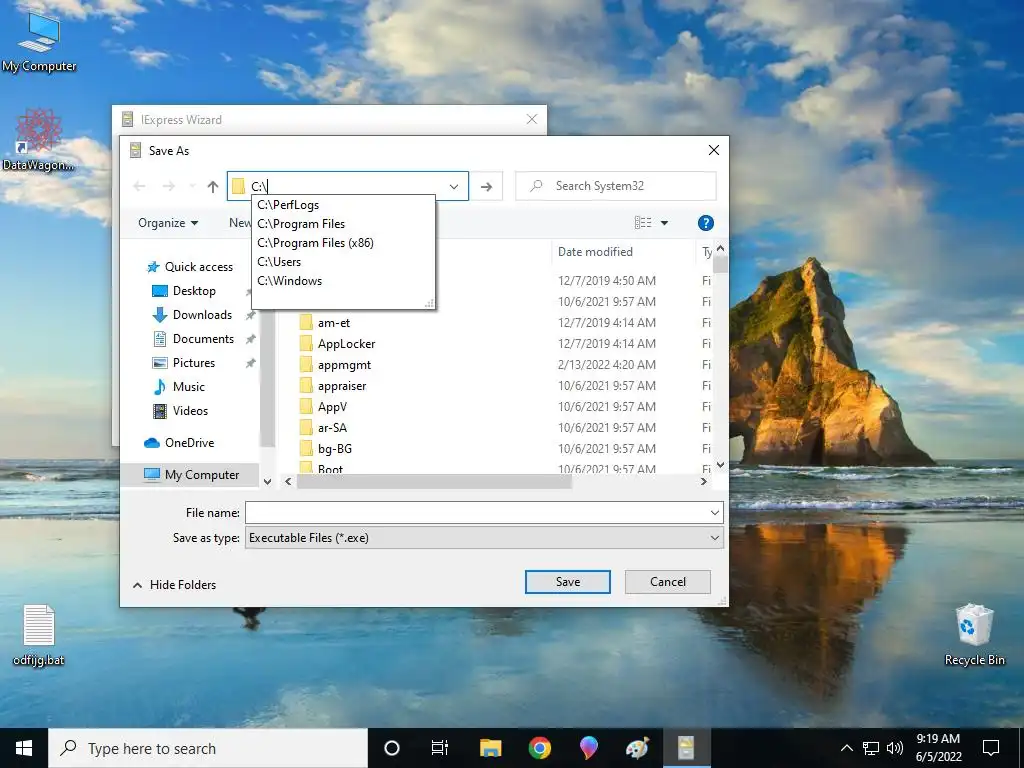Open the Paint 3D taskbar icon

[588, 748]
